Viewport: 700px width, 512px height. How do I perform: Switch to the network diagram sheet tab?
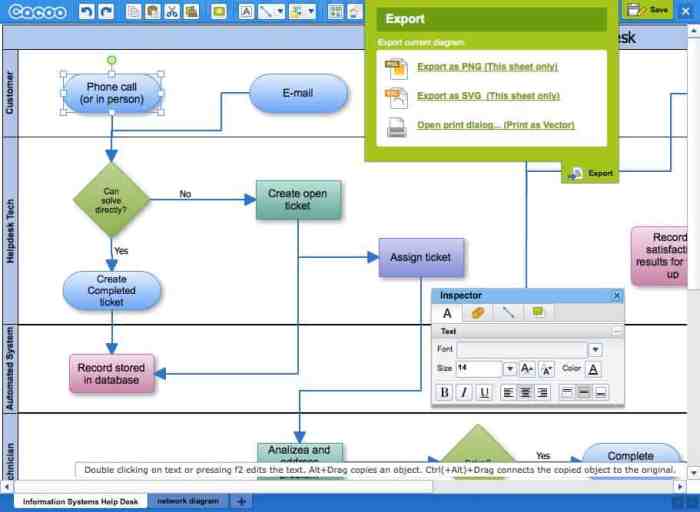(x=187, y=501)
